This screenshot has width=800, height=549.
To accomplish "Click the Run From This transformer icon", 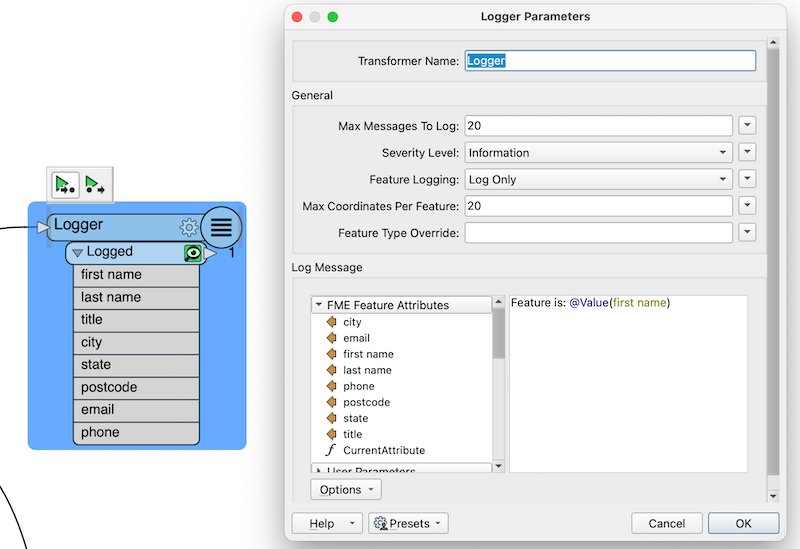I will tap(95, 185).
